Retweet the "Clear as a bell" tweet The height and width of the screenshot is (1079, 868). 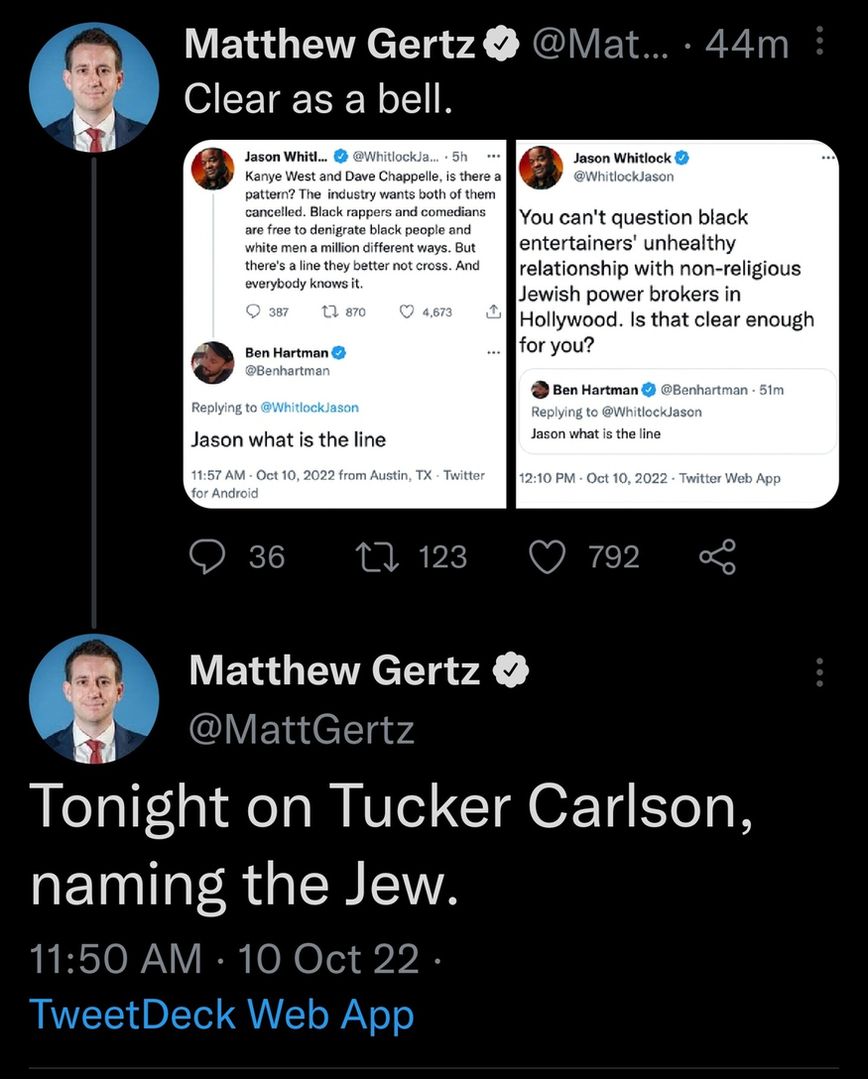[x=380, y=556]
